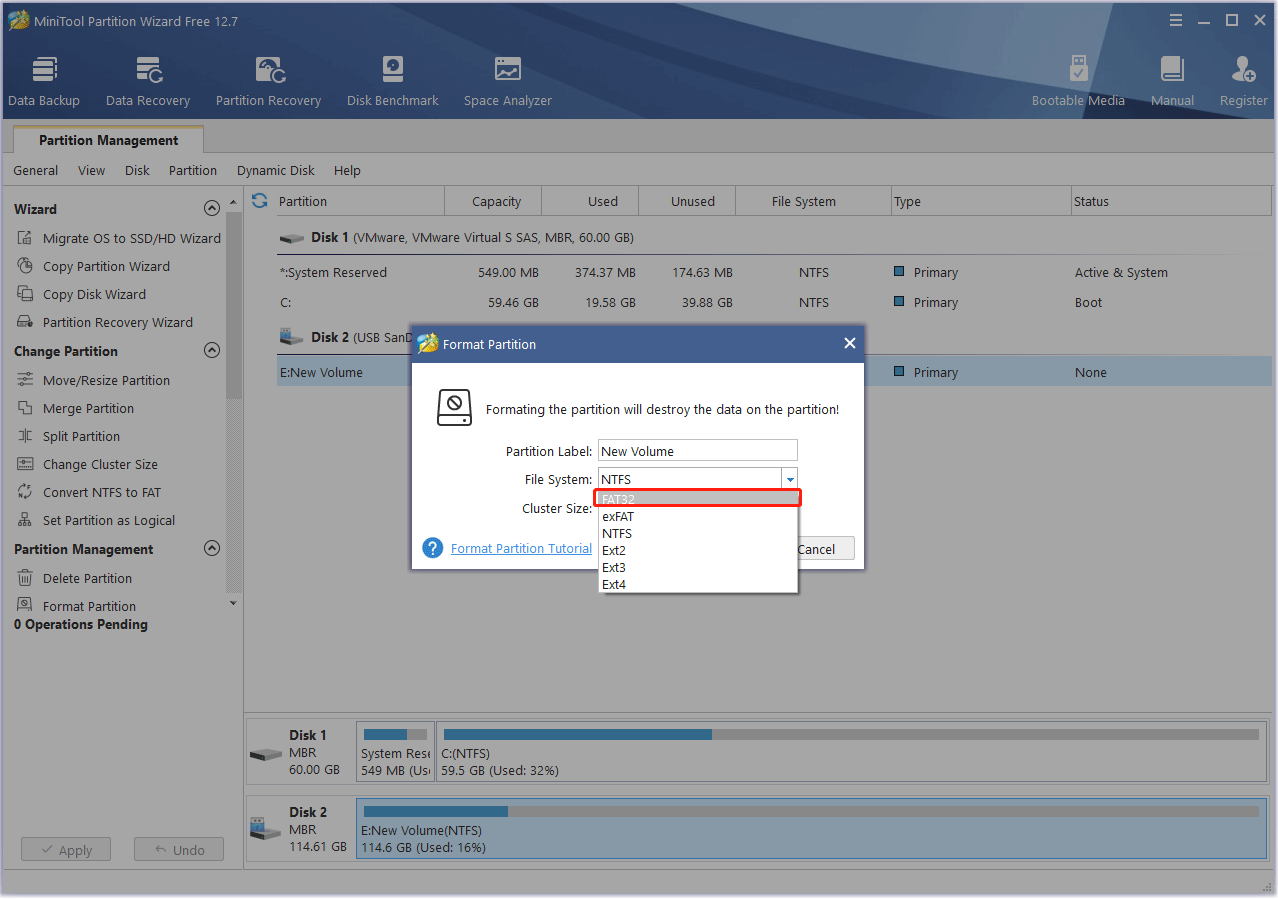Open the Dynamic Disk menu
The width and height of the screenshot is (1278, 899).
pos(275,171)
